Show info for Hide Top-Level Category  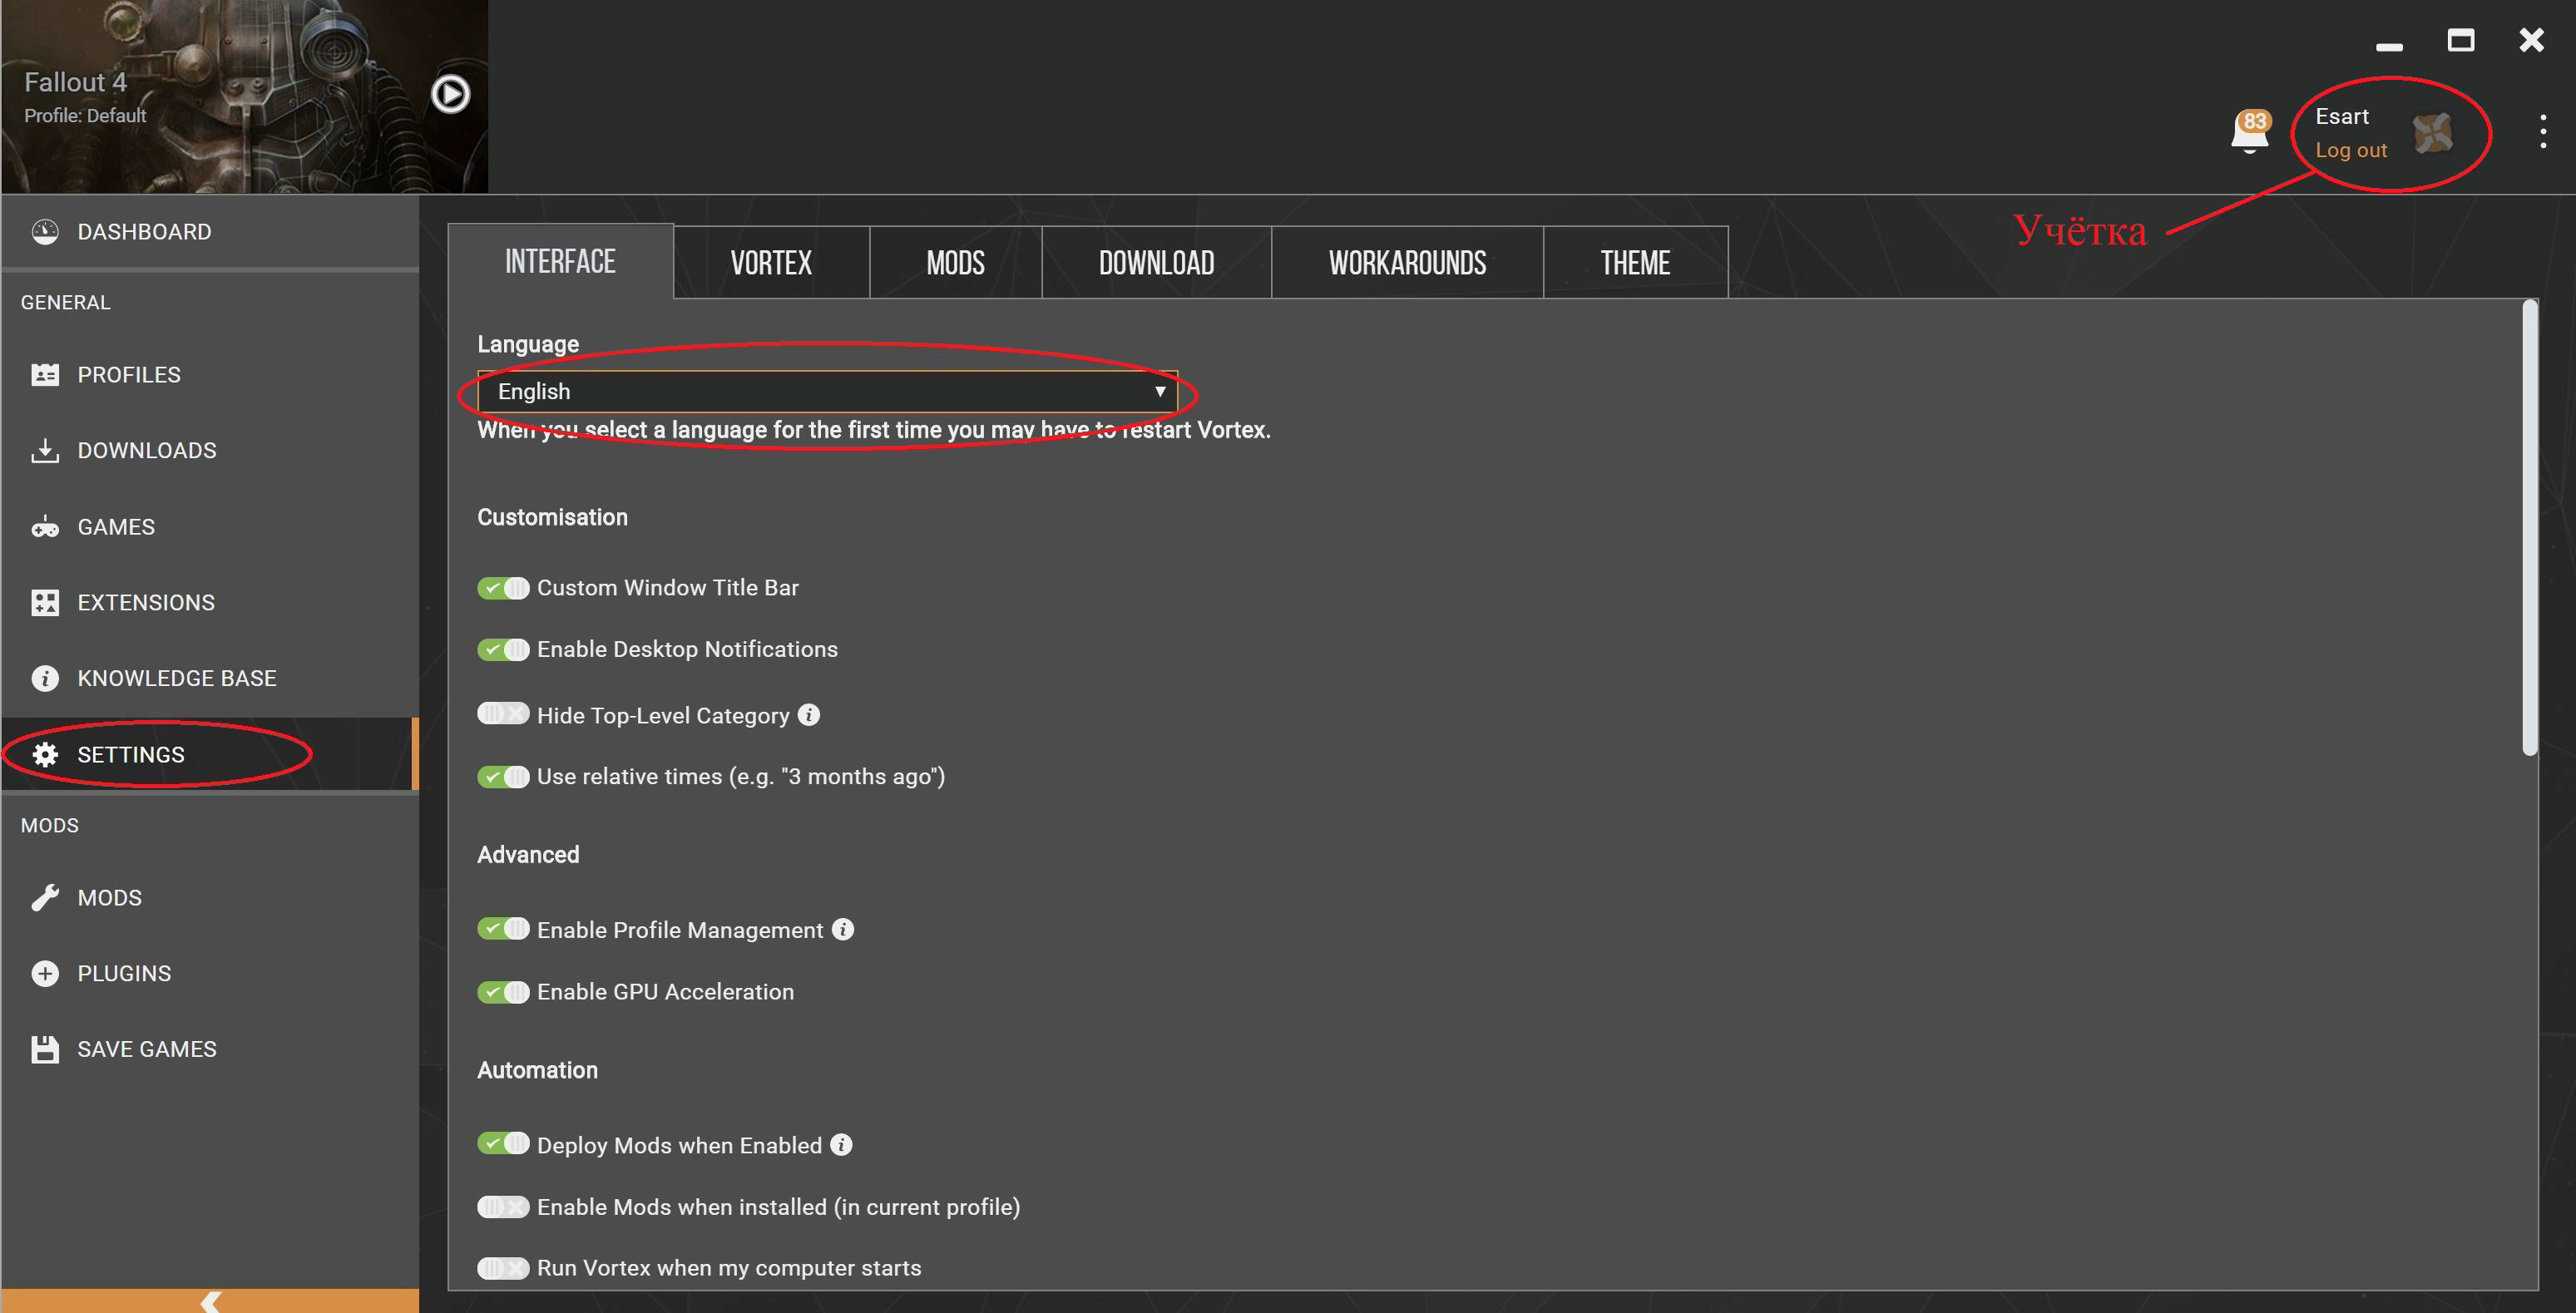coord(809,715)
